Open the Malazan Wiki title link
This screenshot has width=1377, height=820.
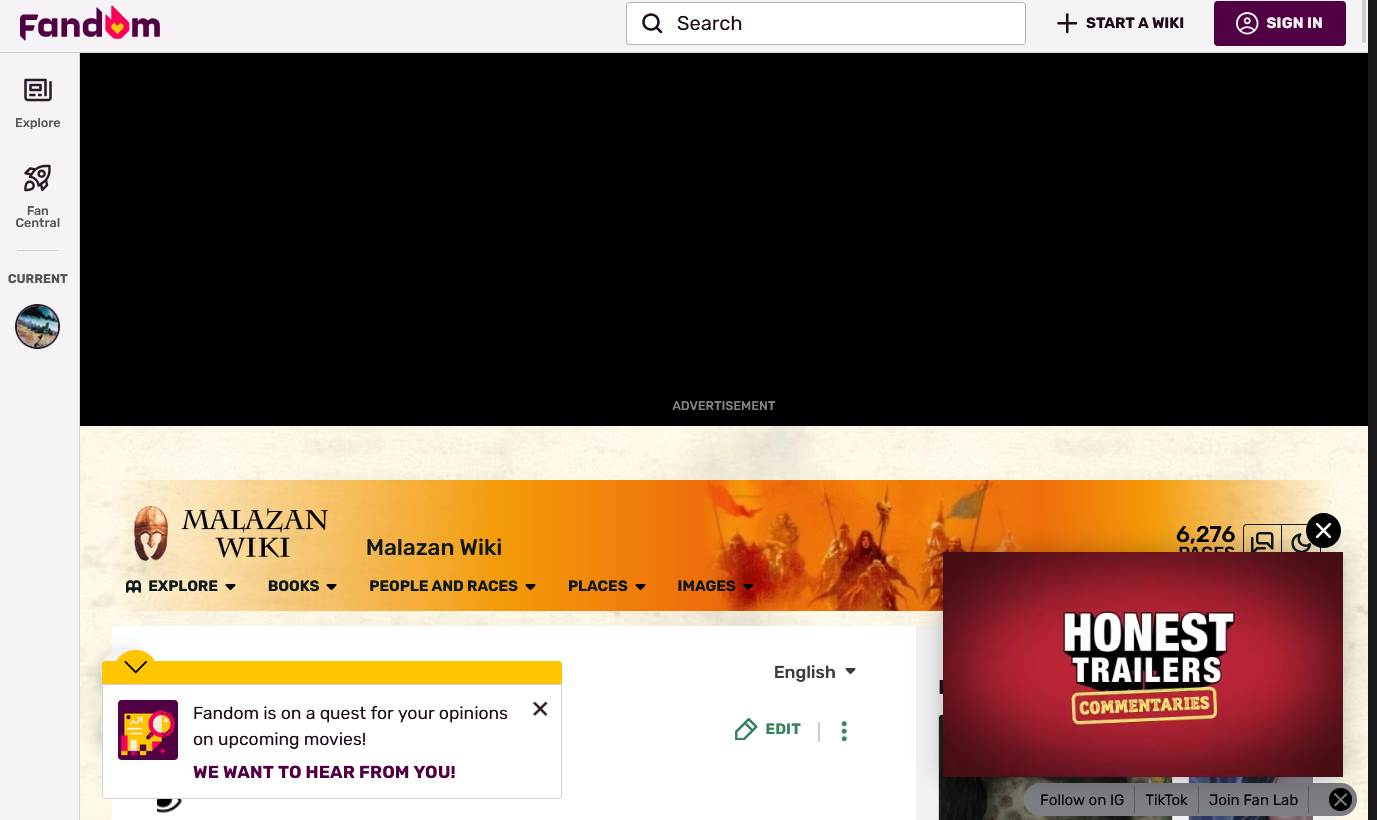coord(434,547)
